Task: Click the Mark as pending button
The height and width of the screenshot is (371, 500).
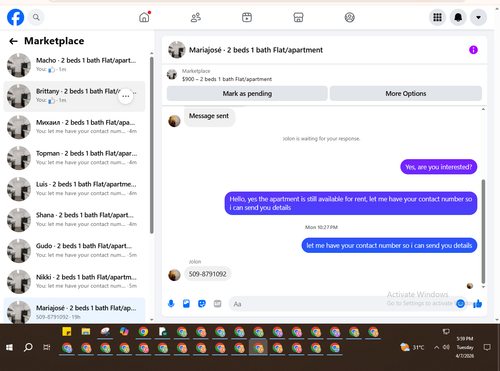Action: tap(247, 94)
